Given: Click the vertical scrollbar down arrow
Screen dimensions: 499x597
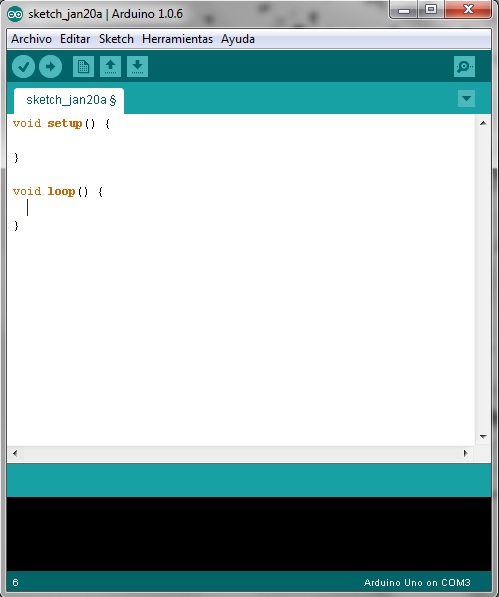Looking at the screenshot, I should tap(483, 437).
